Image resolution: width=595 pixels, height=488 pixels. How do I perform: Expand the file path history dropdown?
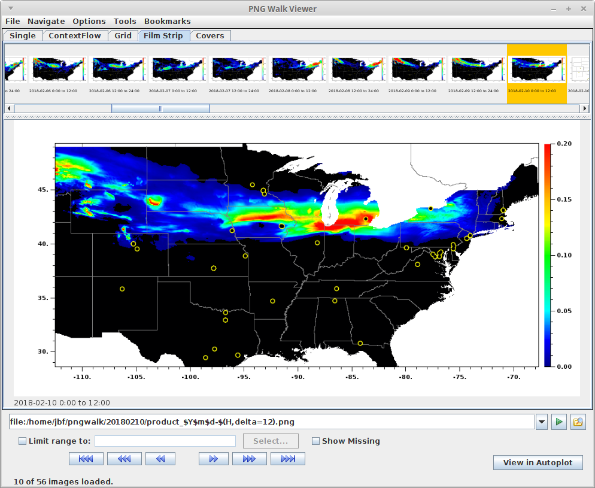point(541,422)
